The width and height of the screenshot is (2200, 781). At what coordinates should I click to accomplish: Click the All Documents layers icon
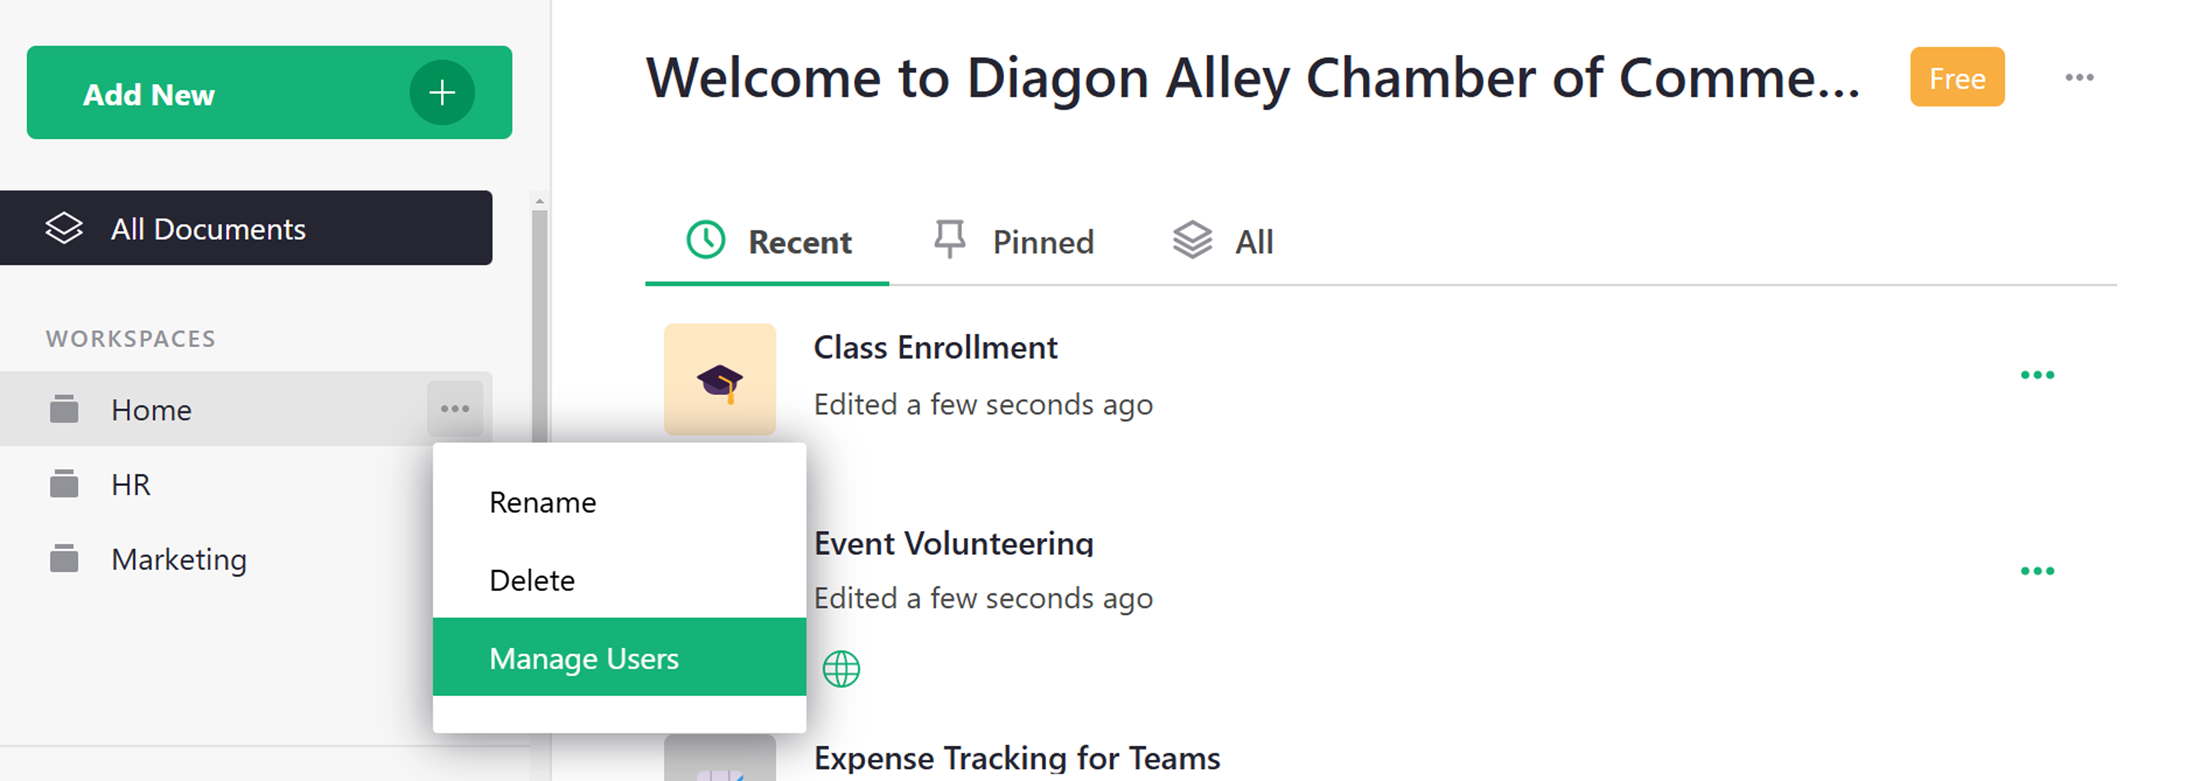coord(64,228)
